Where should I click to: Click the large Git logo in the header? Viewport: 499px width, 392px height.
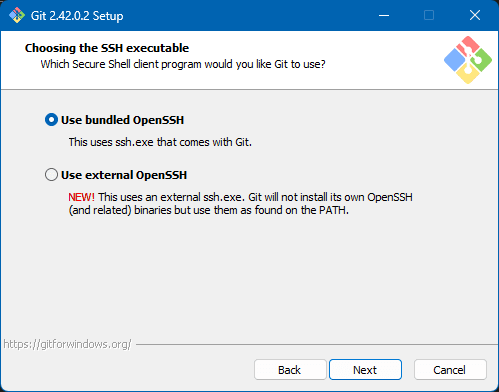(468, 60)
